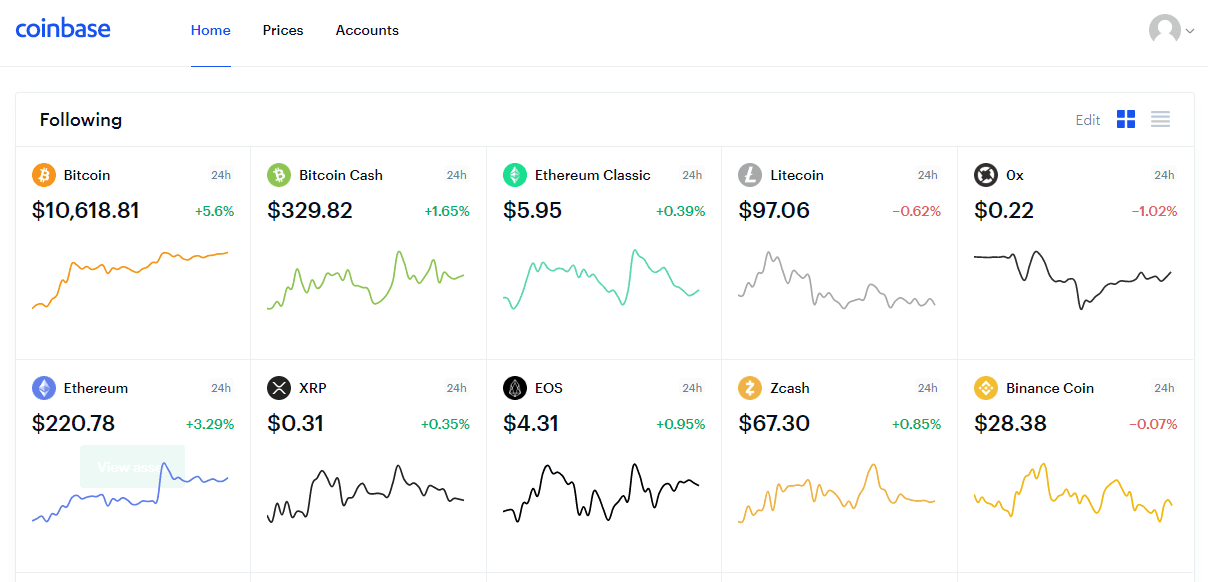This screenshot has width=1208, height=582.
Task: Click the Coinbase logo
Action: point(63,29)
